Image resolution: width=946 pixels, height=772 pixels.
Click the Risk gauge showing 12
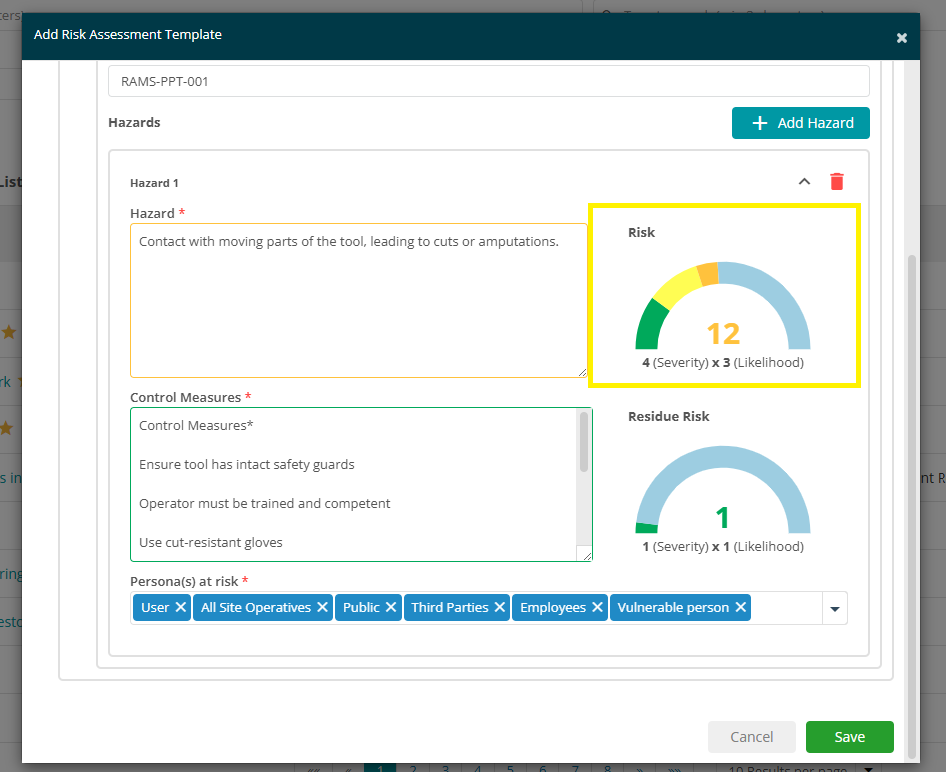(x=723, y=305)
